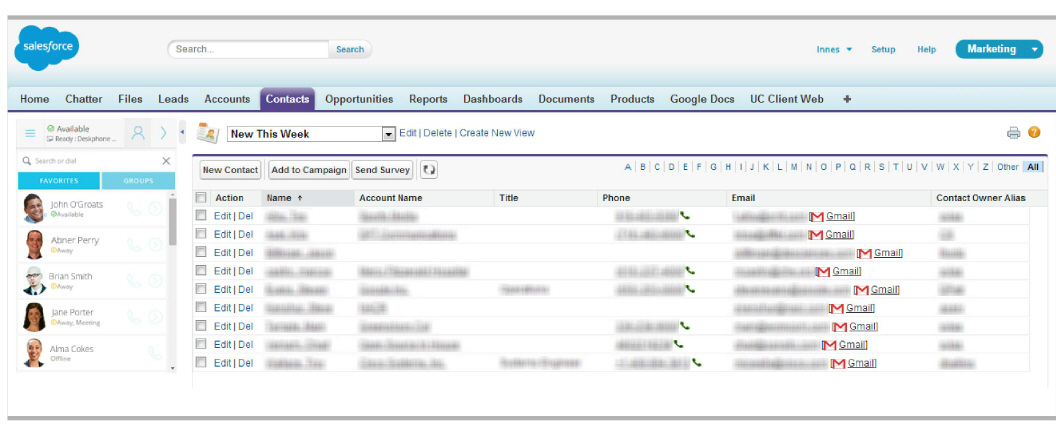
Task: Call John O'Groats with phone icon
Action: (134, 209)
